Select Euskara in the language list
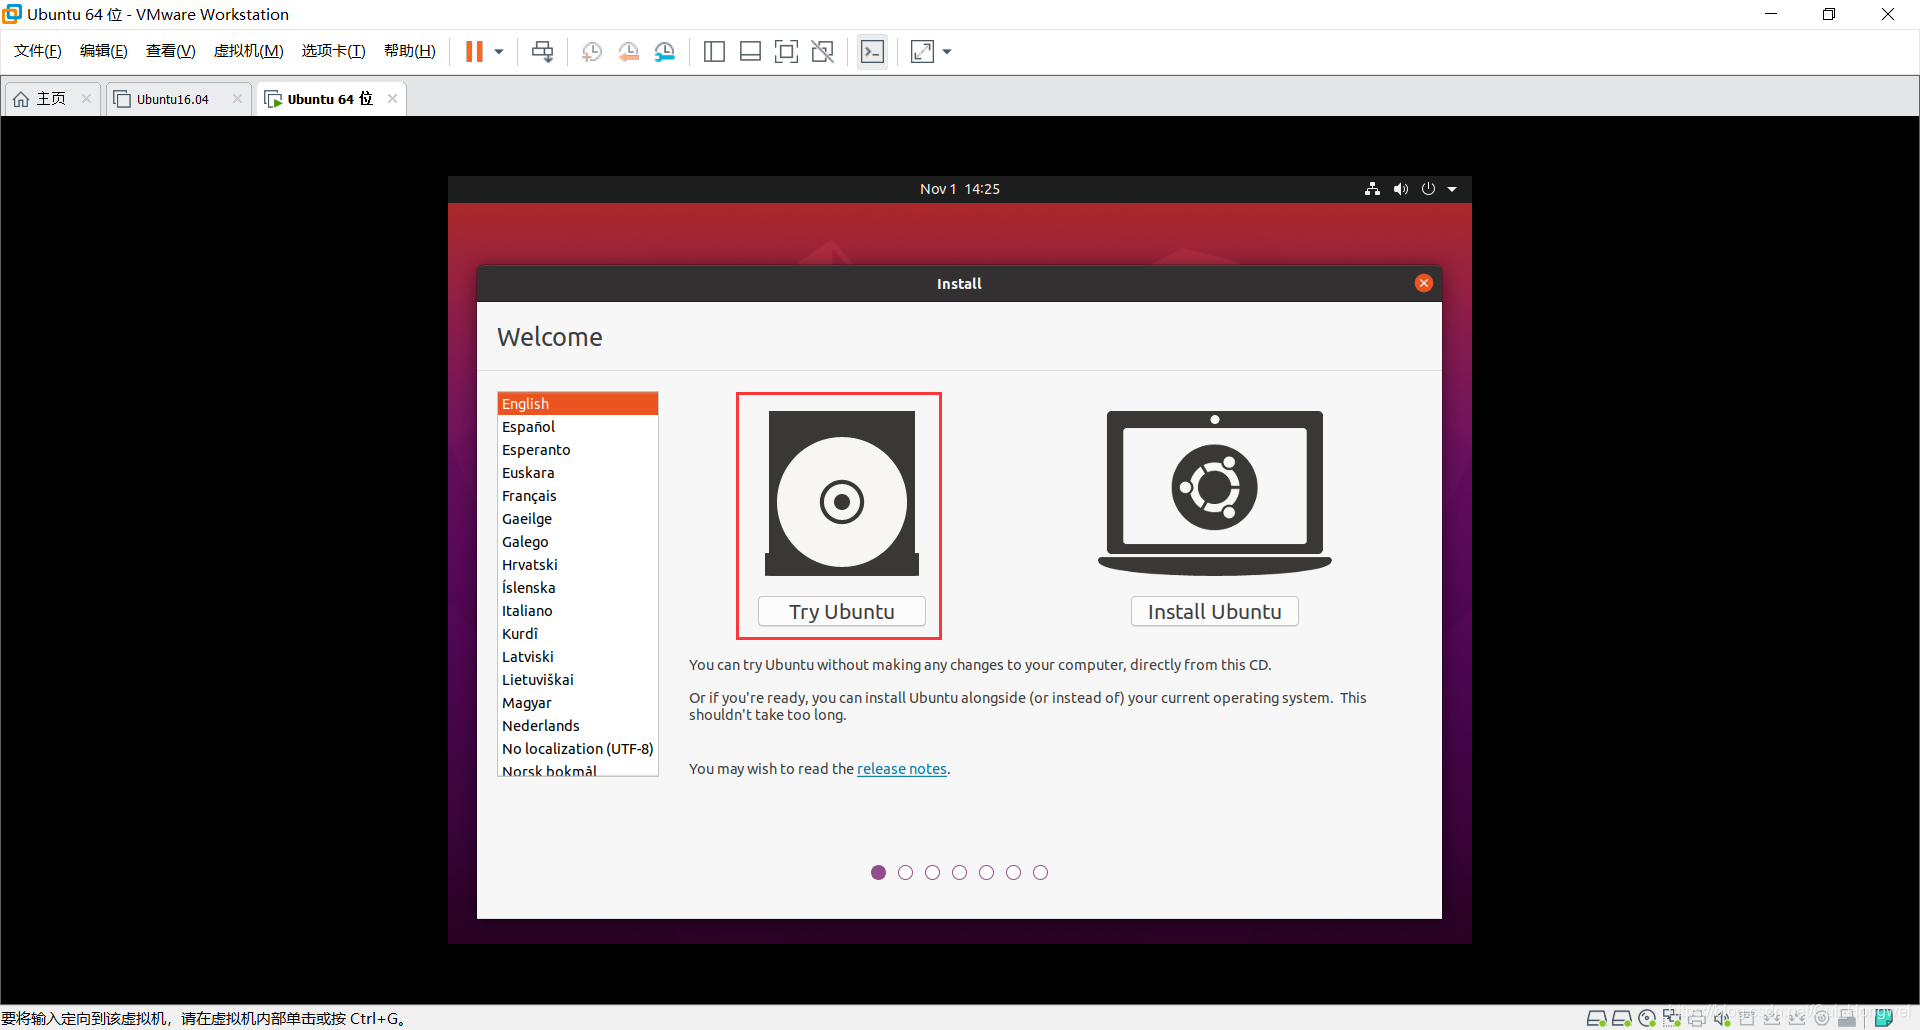 [x=578, y=473]
